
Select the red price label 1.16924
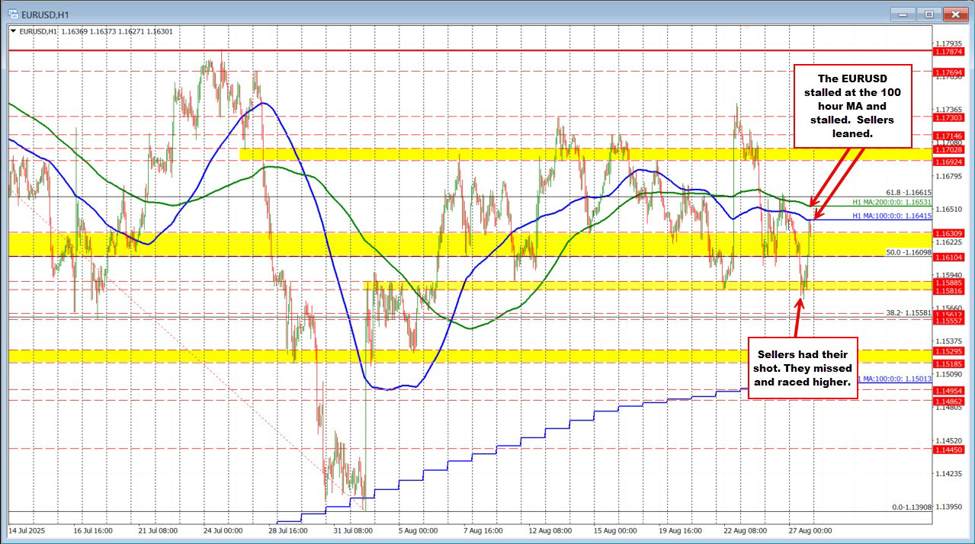tap(949, 162)
